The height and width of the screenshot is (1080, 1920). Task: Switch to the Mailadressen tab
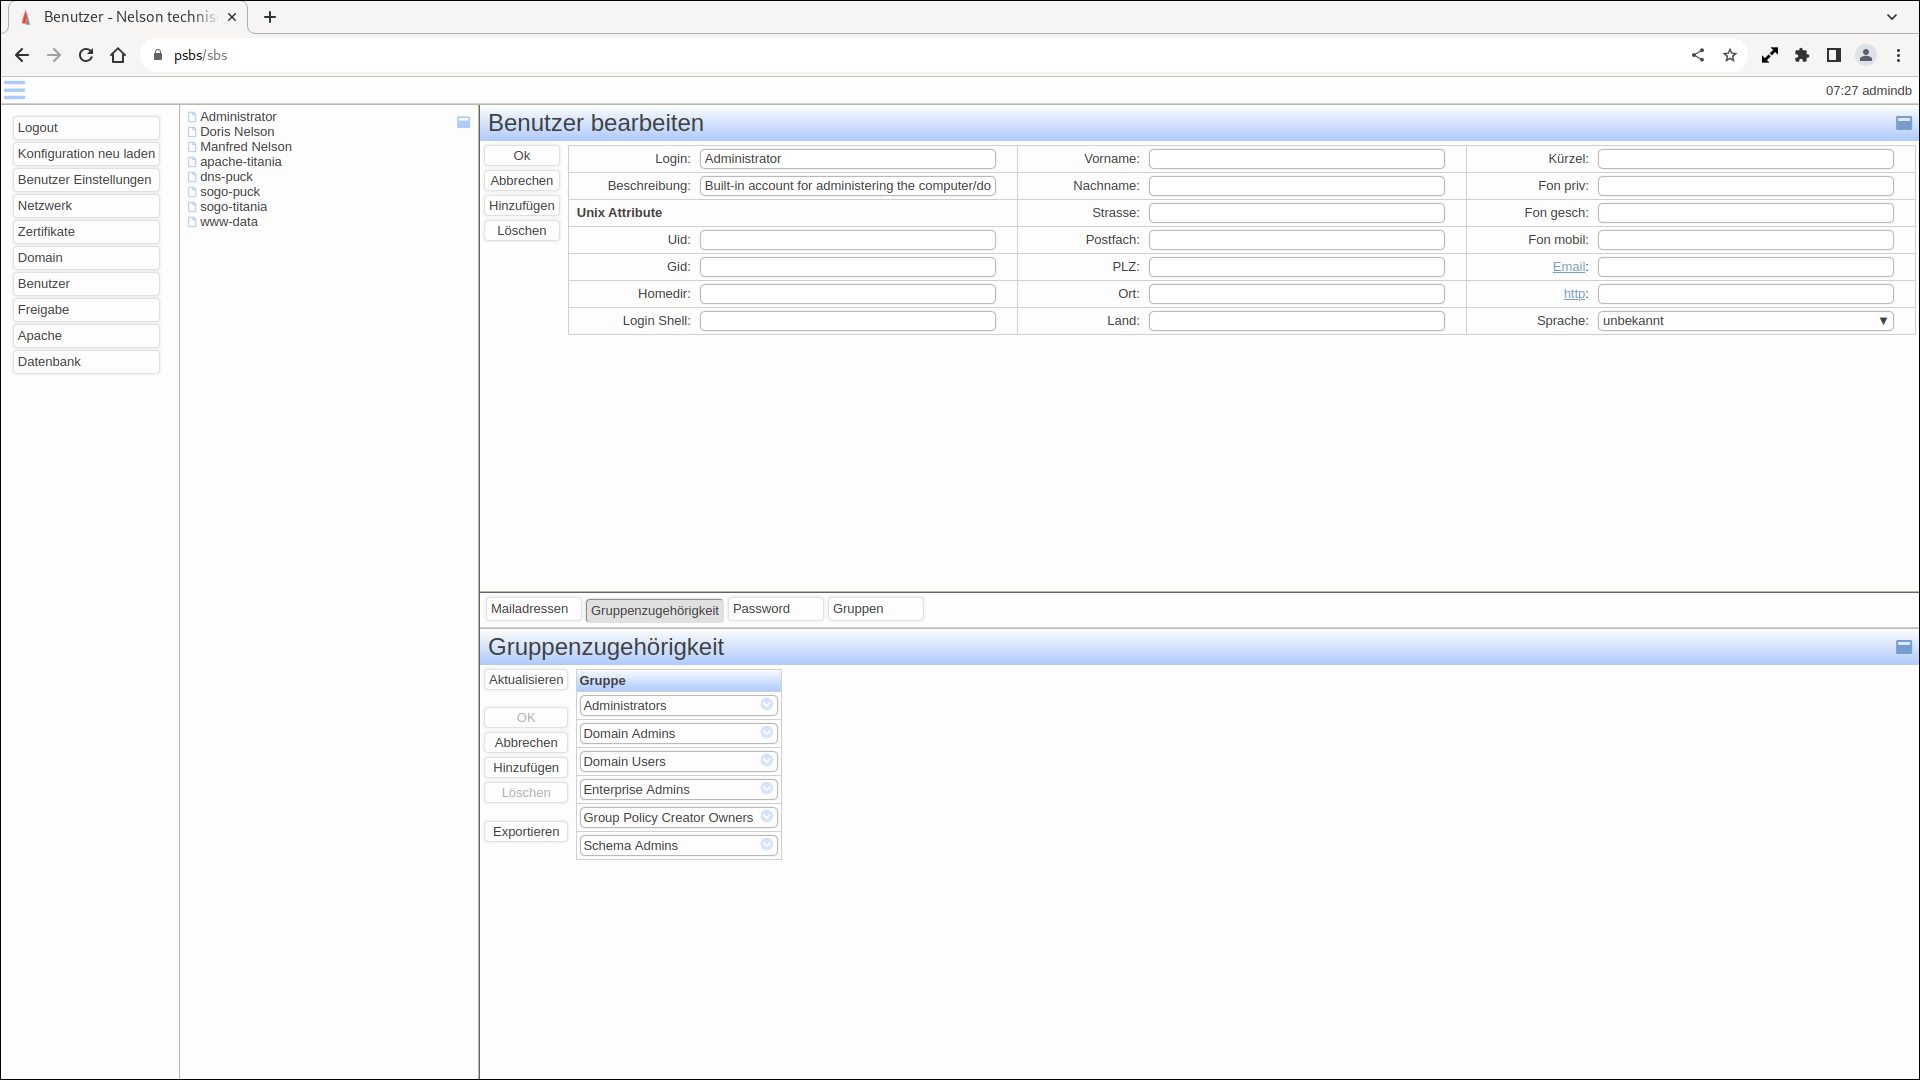[x=531, y=609]
